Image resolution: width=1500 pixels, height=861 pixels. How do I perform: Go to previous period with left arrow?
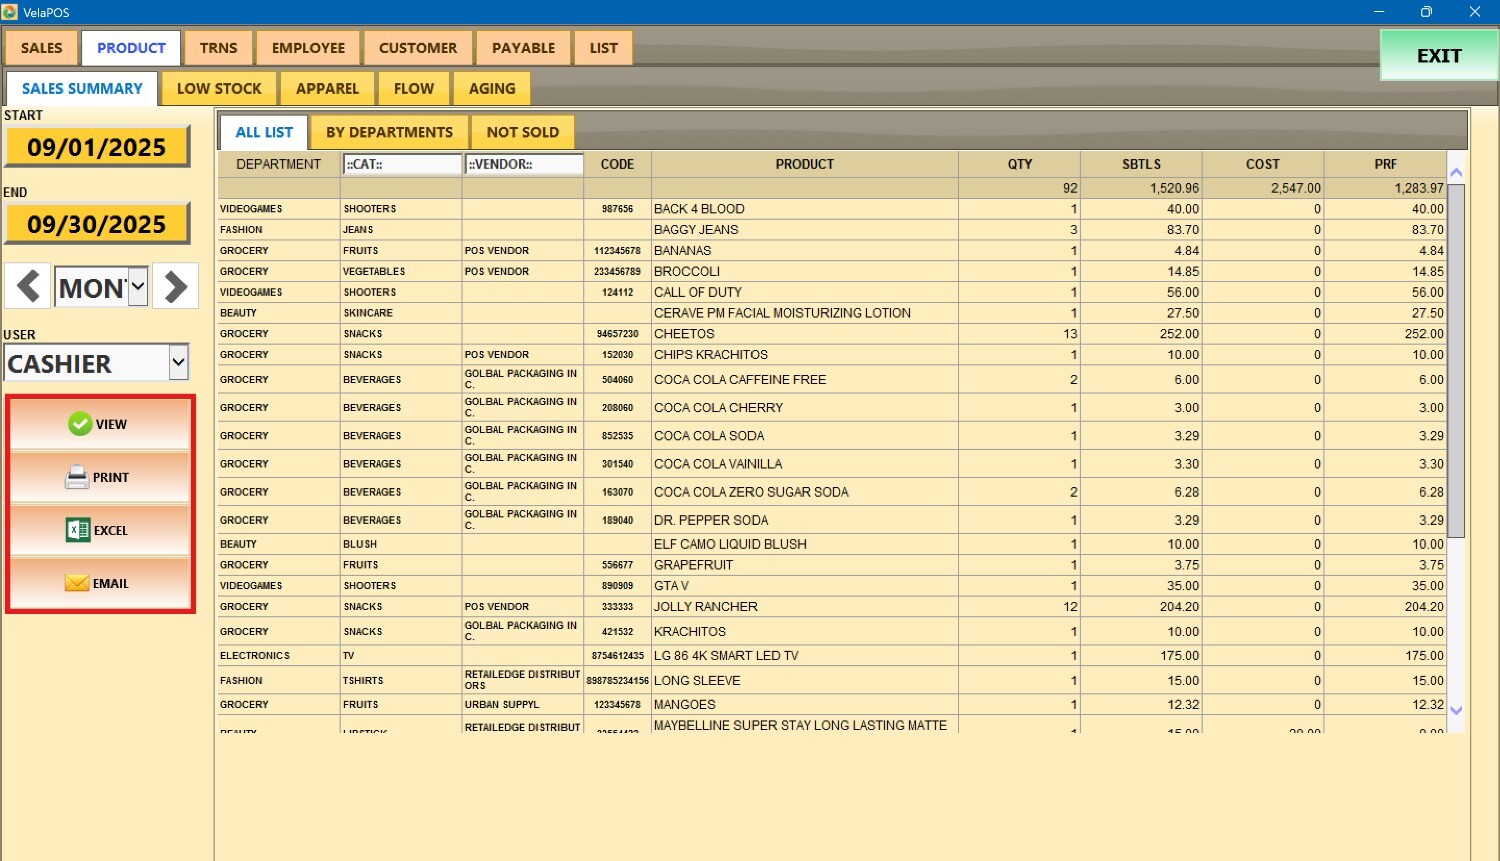pos(28,287)
